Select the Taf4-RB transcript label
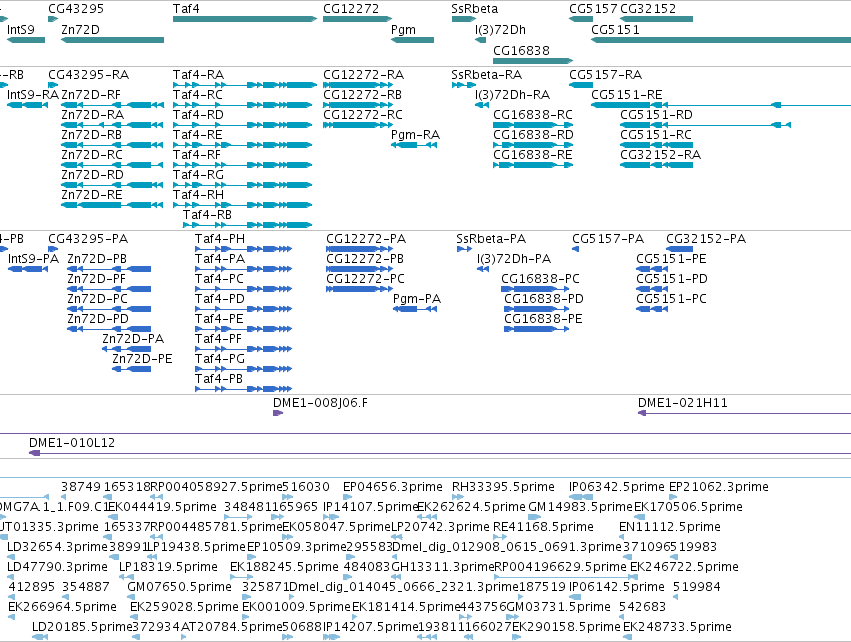 coord(207,214)
